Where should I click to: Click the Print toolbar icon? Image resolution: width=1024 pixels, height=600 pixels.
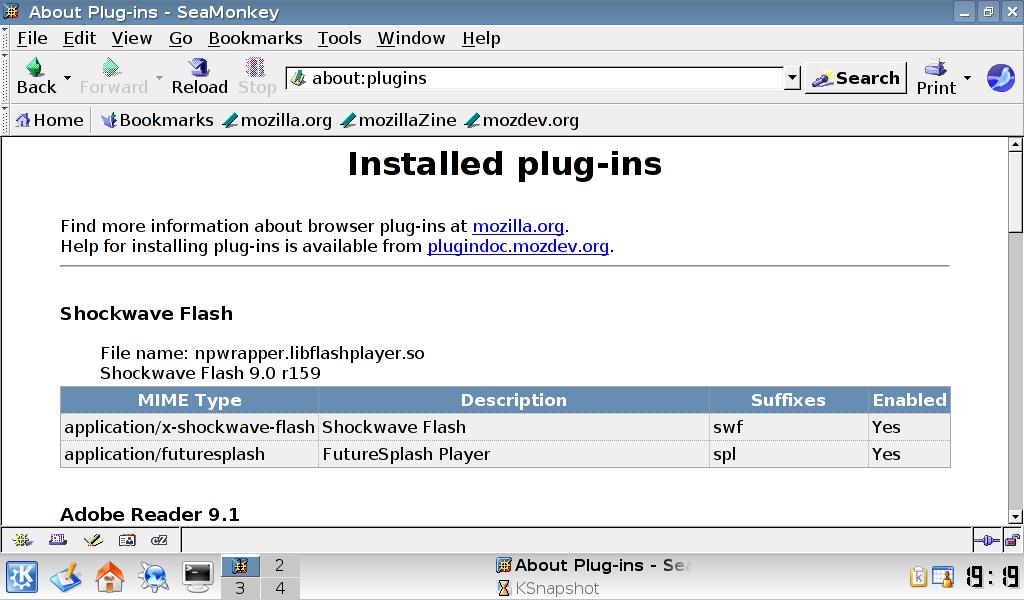(936, 69)
